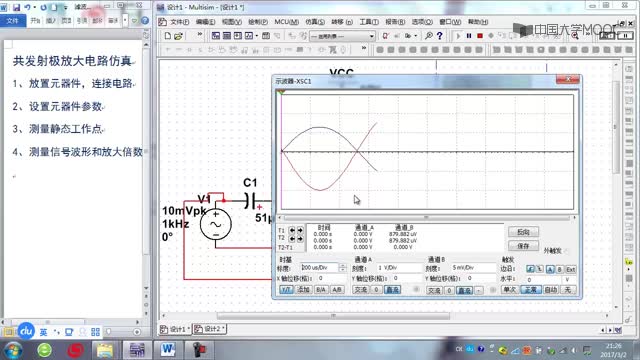
Task: Click the oscilloscope horizontal scrollbar
Action: tap(427, 218)
